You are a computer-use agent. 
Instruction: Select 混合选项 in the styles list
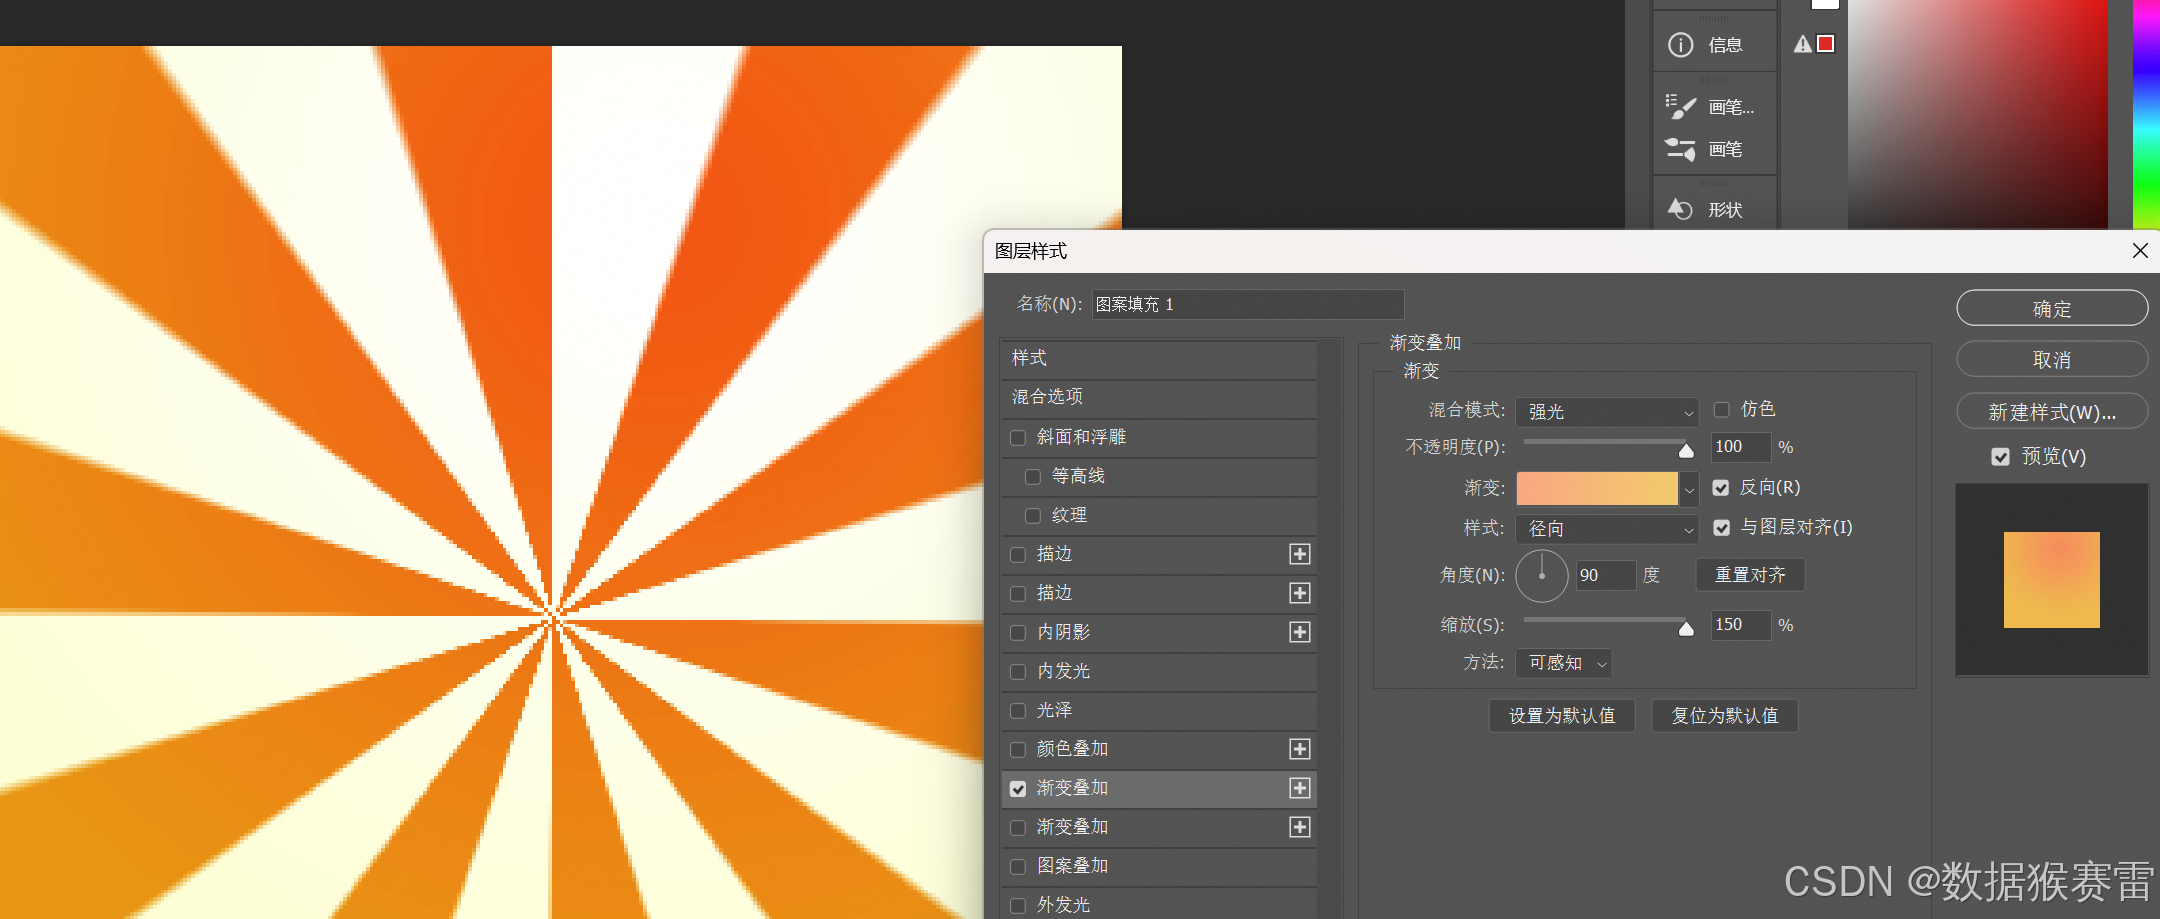[1159, 397]
